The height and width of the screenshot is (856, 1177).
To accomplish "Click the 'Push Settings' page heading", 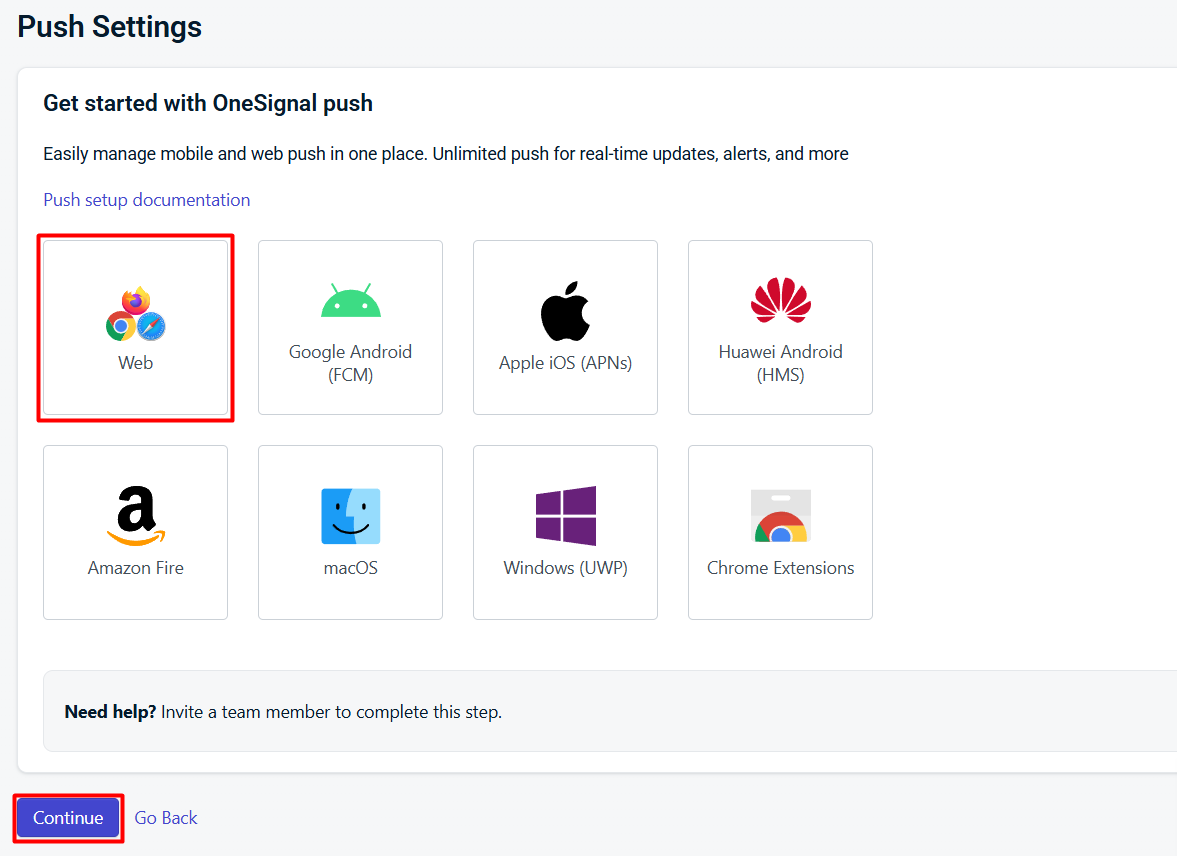I will click(x=110, y=27).
